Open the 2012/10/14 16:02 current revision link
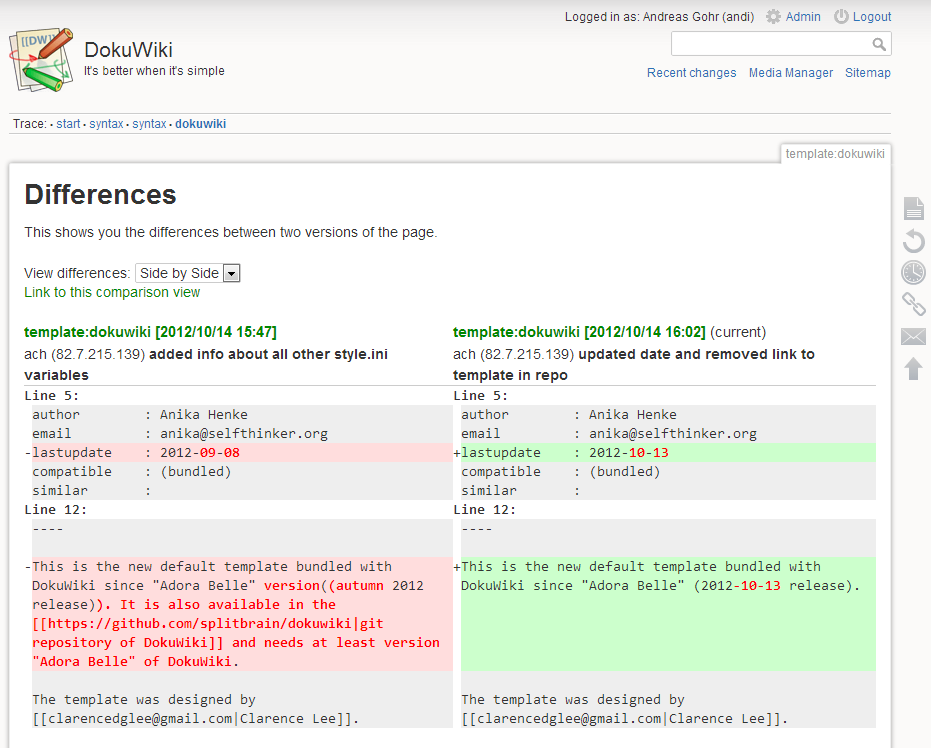 click(579, 332)
